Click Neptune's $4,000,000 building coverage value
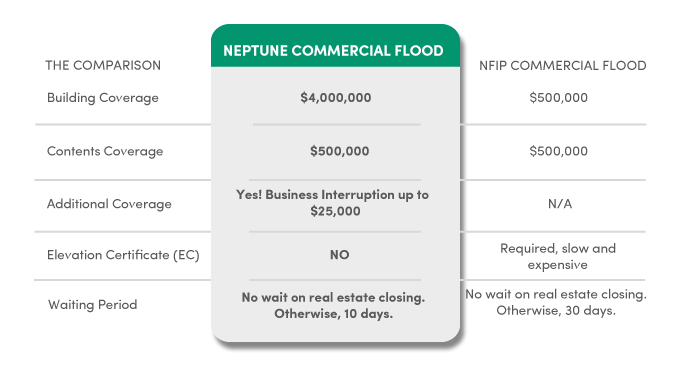The image size is (694, 376). (335, 97)
